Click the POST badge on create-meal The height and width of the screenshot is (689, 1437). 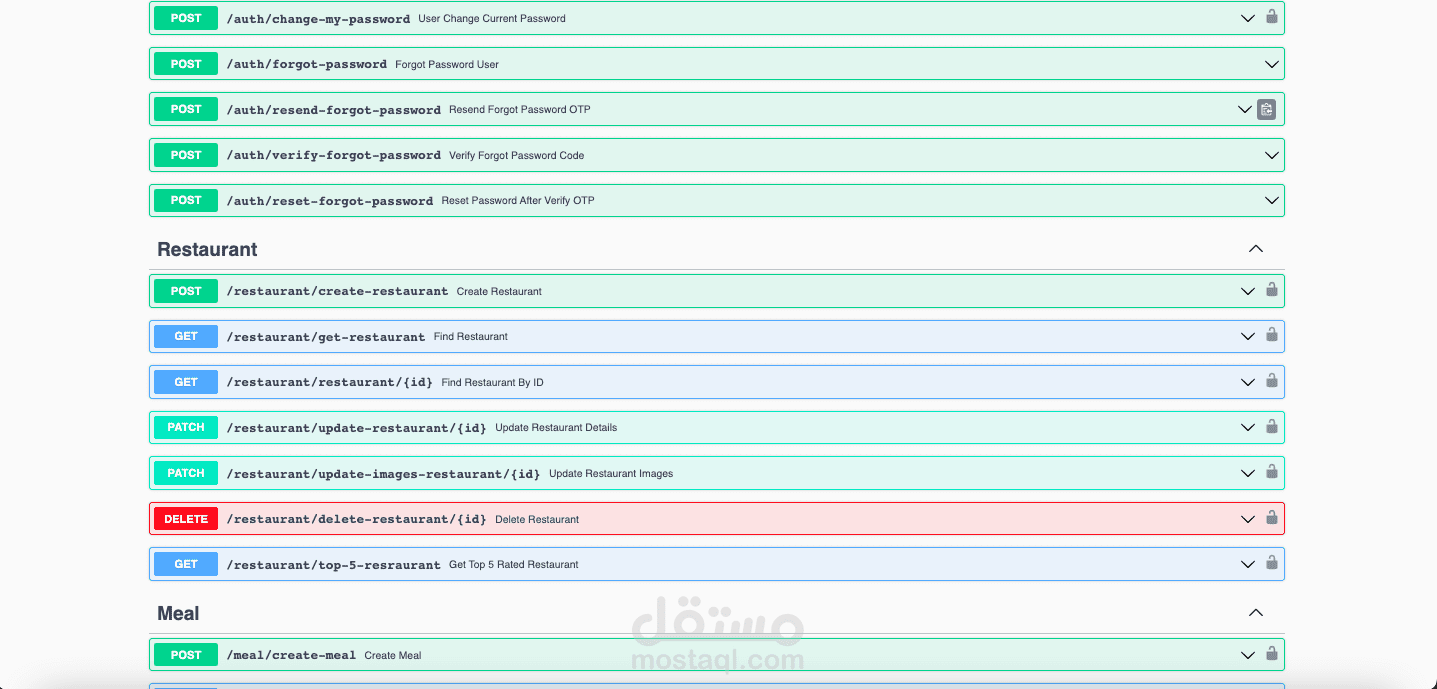tap(185, 654)
